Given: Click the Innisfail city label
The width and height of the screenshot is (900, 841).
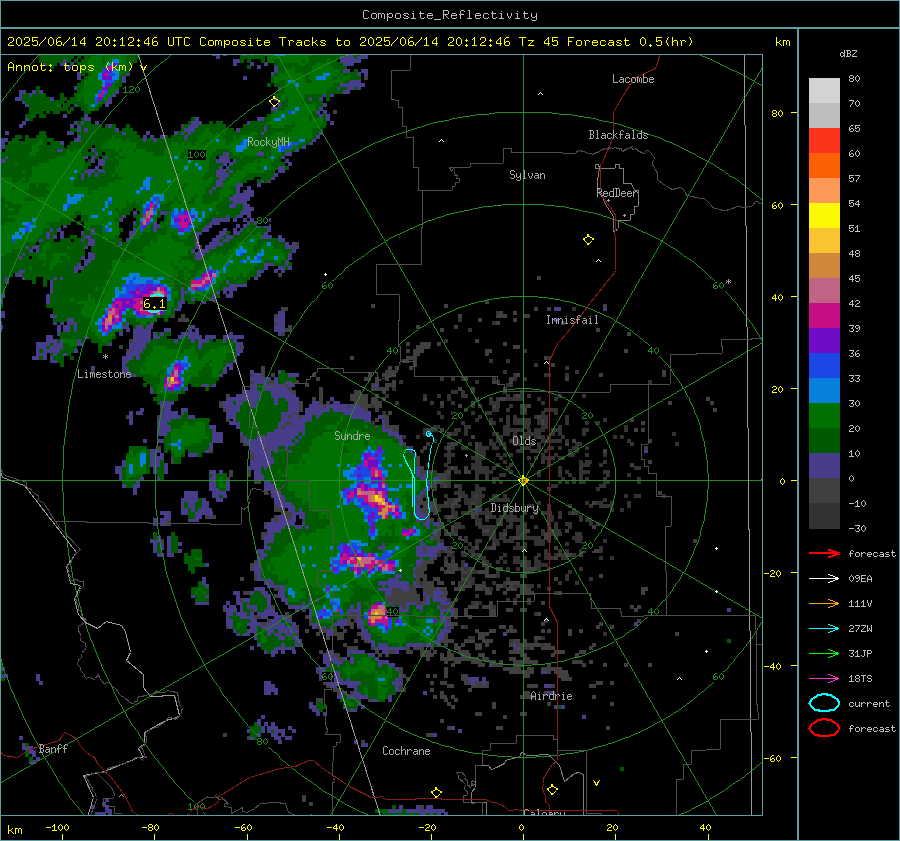Looking at the screenshot, I should (572, 320).
